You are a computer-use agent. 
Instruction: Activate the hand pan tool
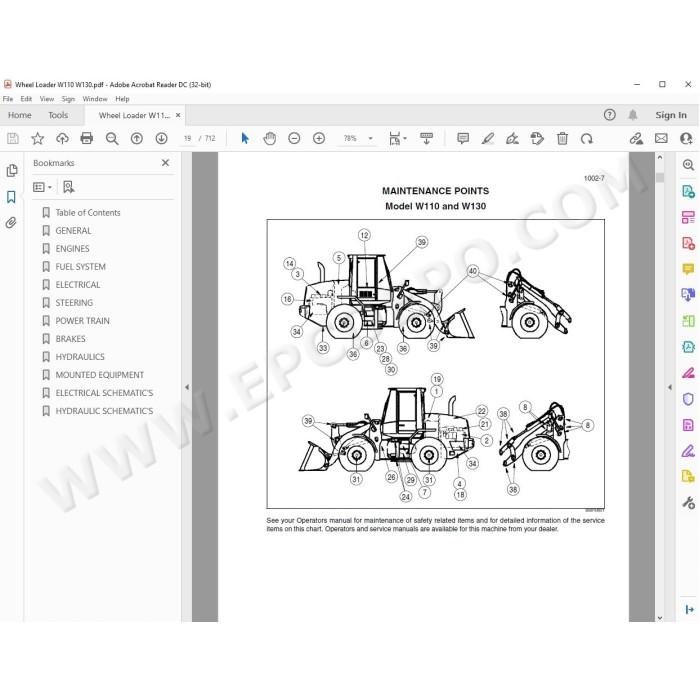270,138
